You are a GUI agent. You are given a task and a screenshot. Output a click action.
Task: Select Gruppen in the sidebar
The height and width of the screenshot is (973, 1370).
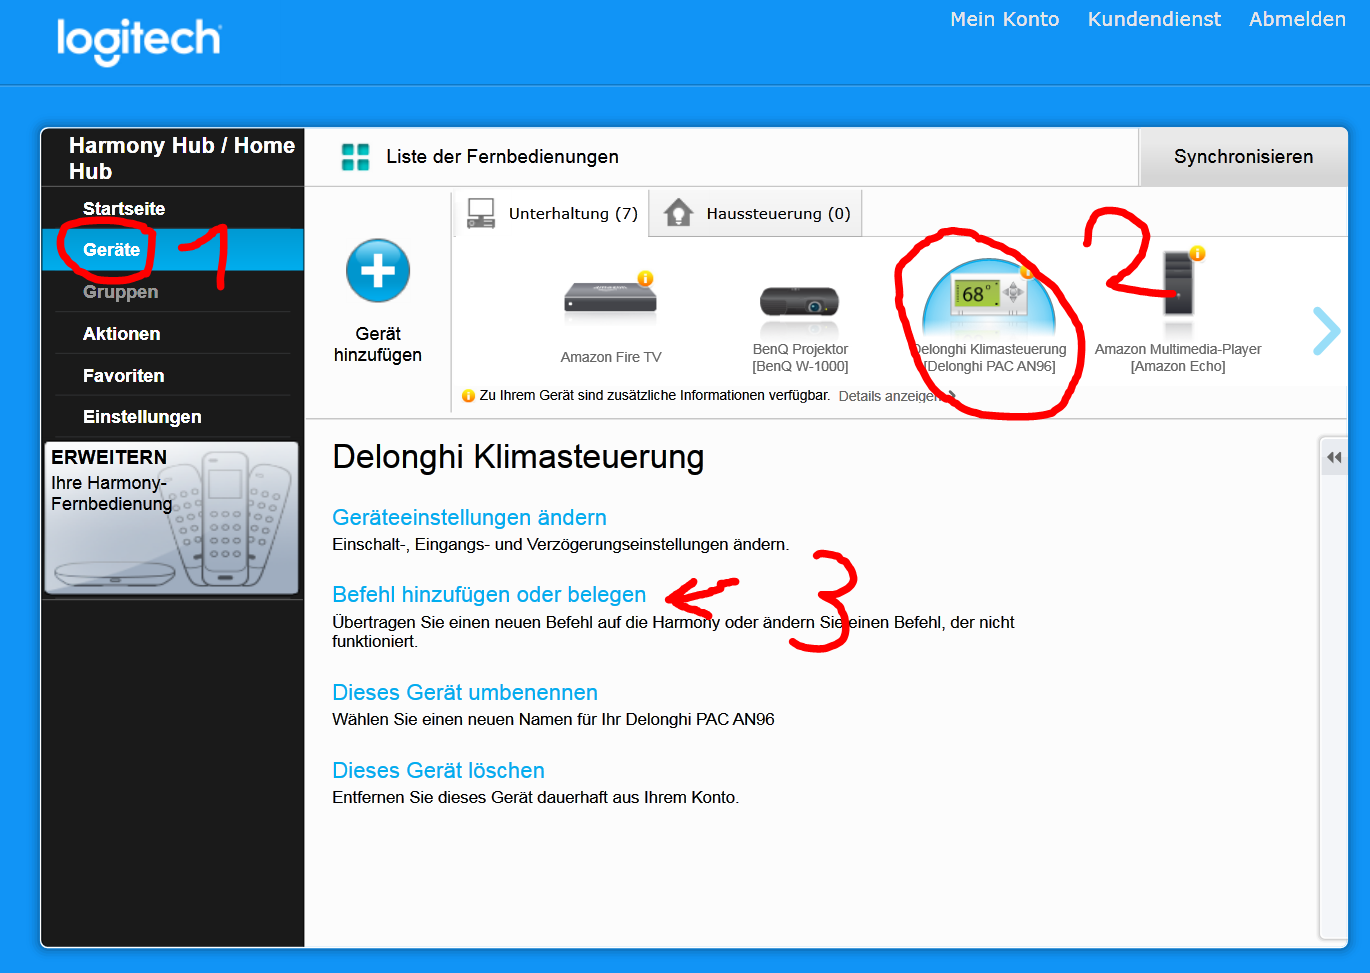120,292
